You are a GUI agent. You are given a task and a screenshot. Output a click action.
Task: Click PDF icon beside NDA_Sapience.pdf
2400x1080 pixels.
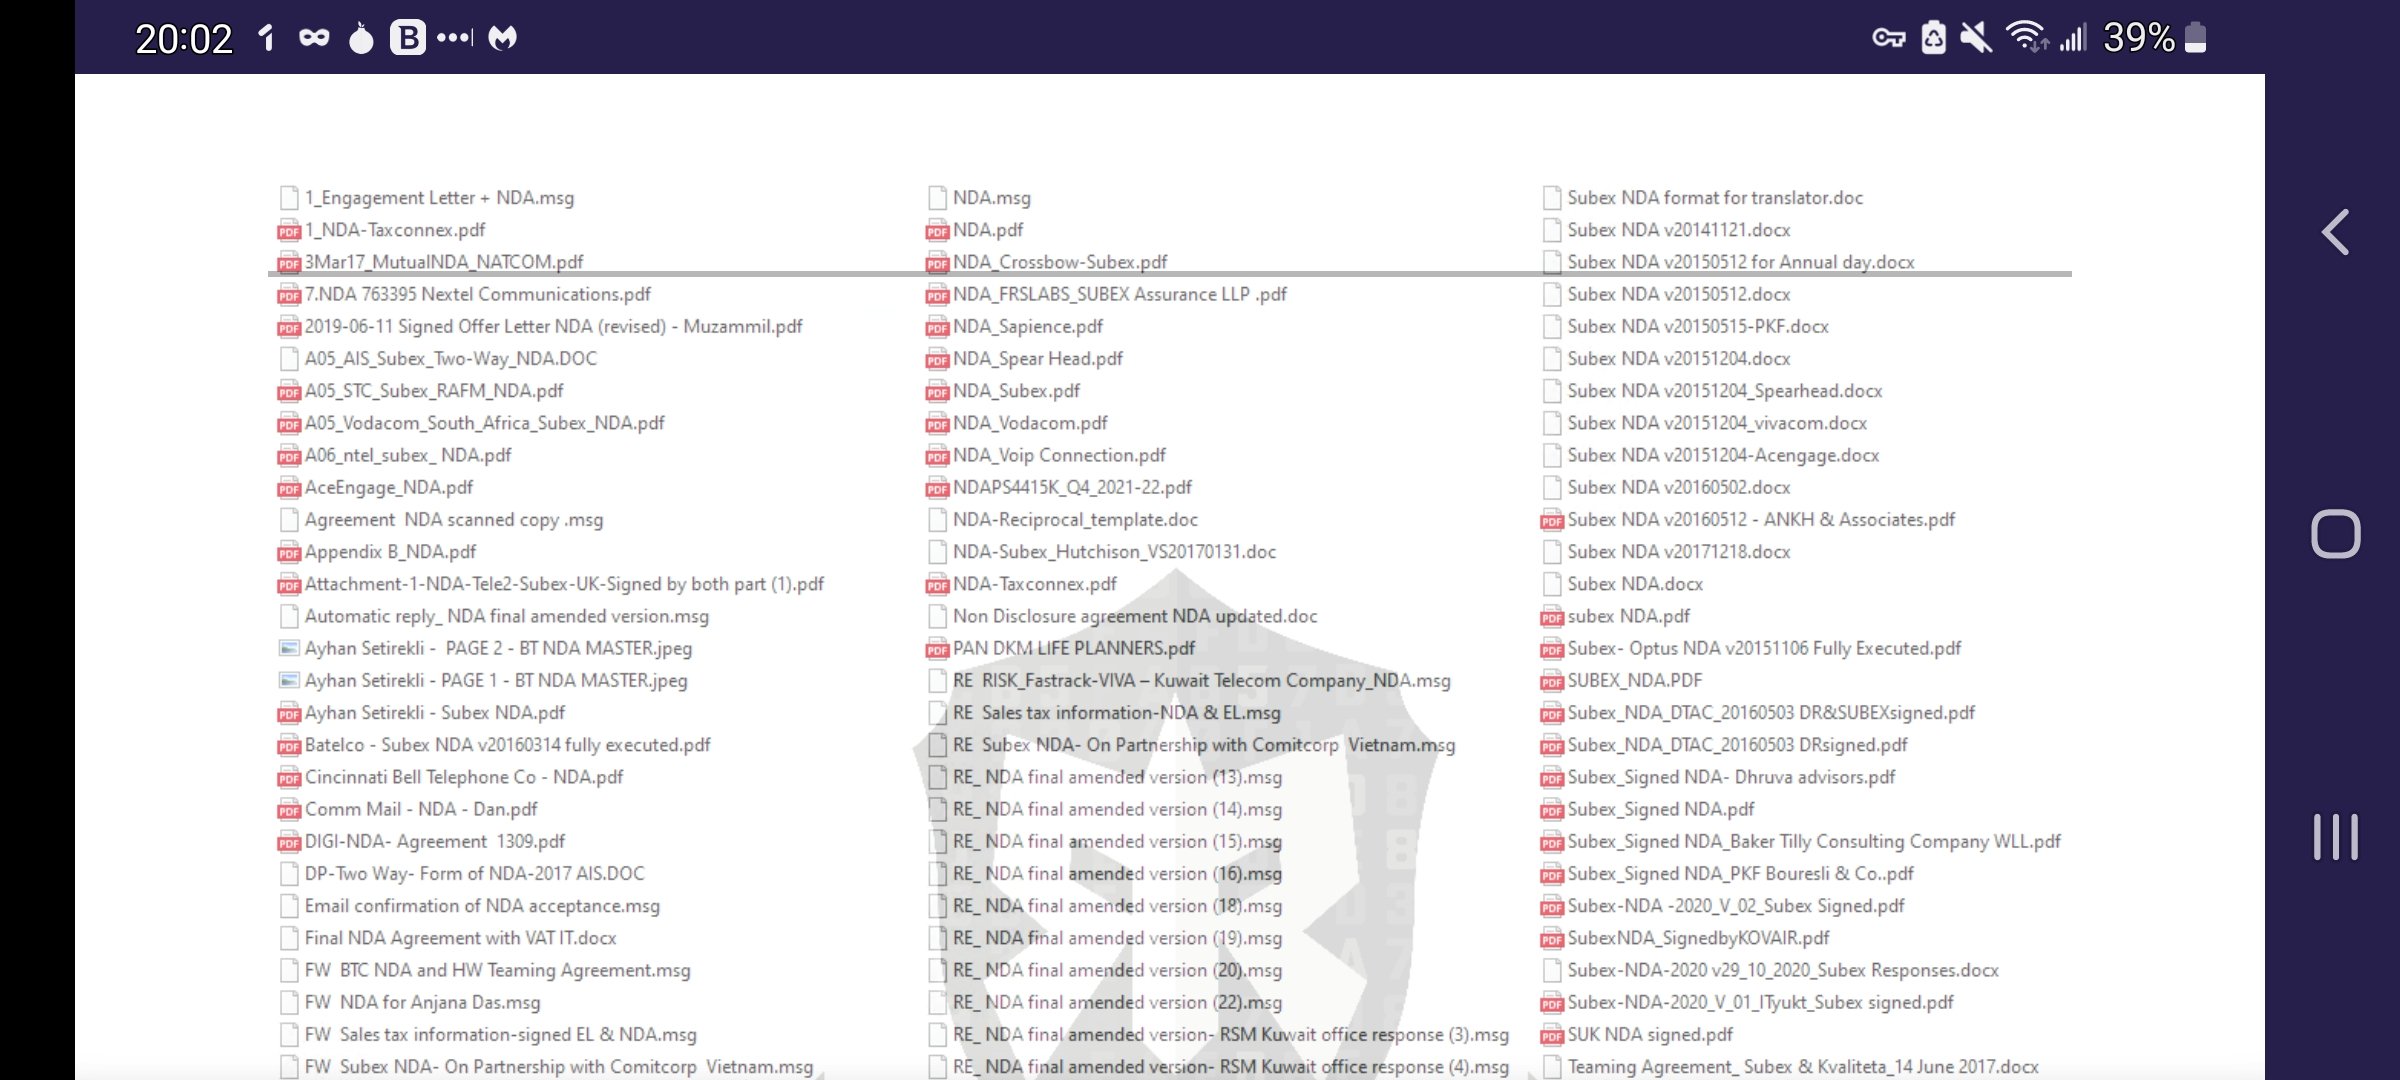[x=937, y=327]
